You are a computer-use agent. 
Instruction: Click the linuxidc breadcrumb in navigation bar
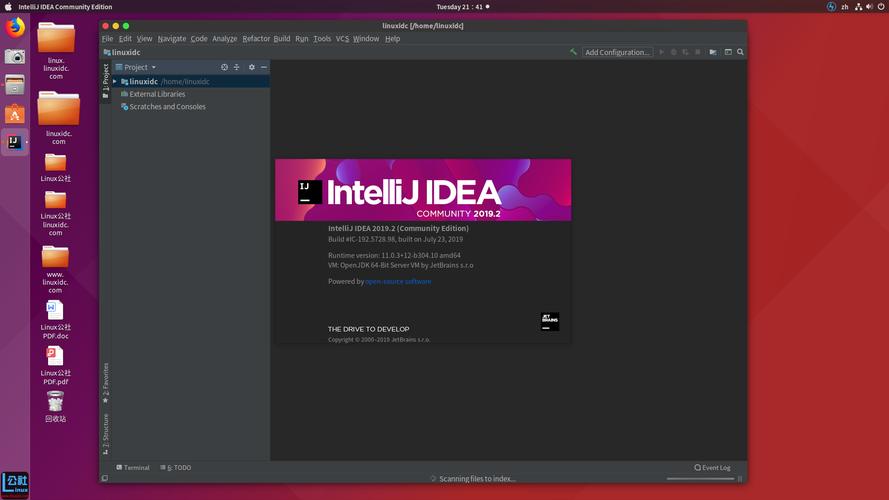click(122, 52)
